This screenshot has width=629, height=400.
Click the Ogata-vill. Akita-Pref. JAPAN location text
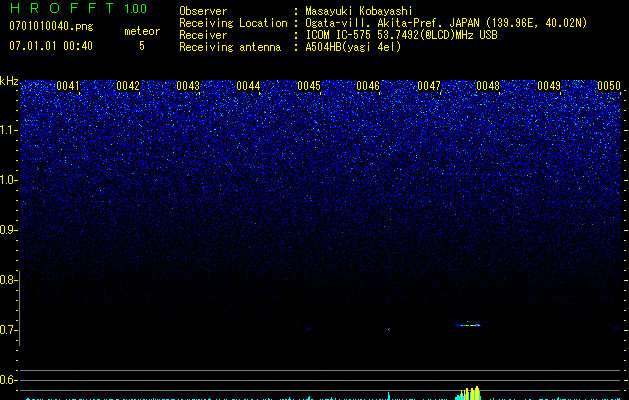pyautogui.click(x=446, y=23)
